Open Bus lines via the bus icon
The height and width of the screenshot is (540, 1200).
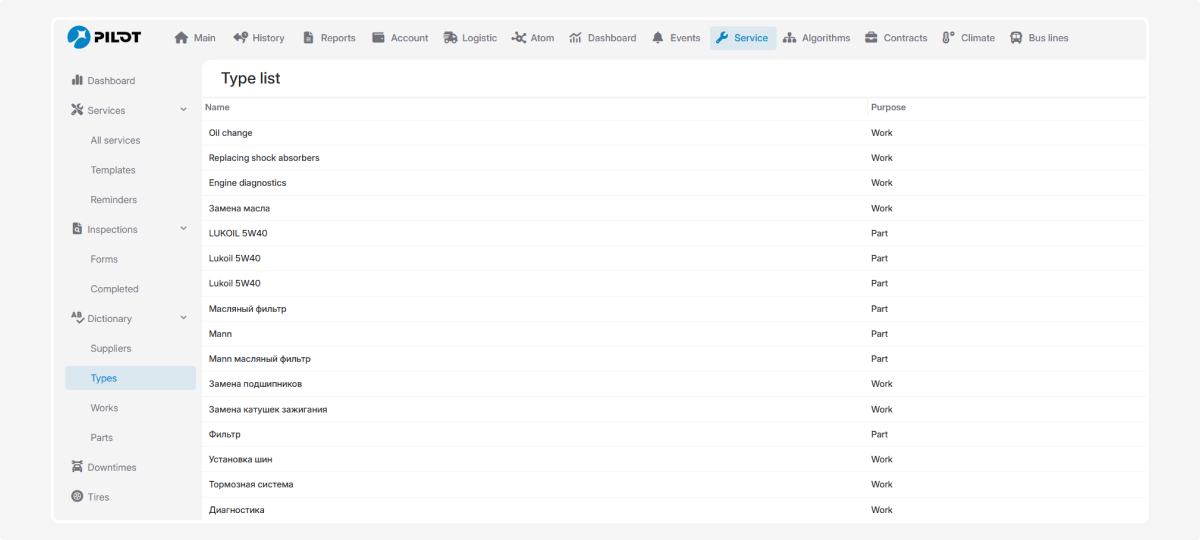click(1016, 38)
